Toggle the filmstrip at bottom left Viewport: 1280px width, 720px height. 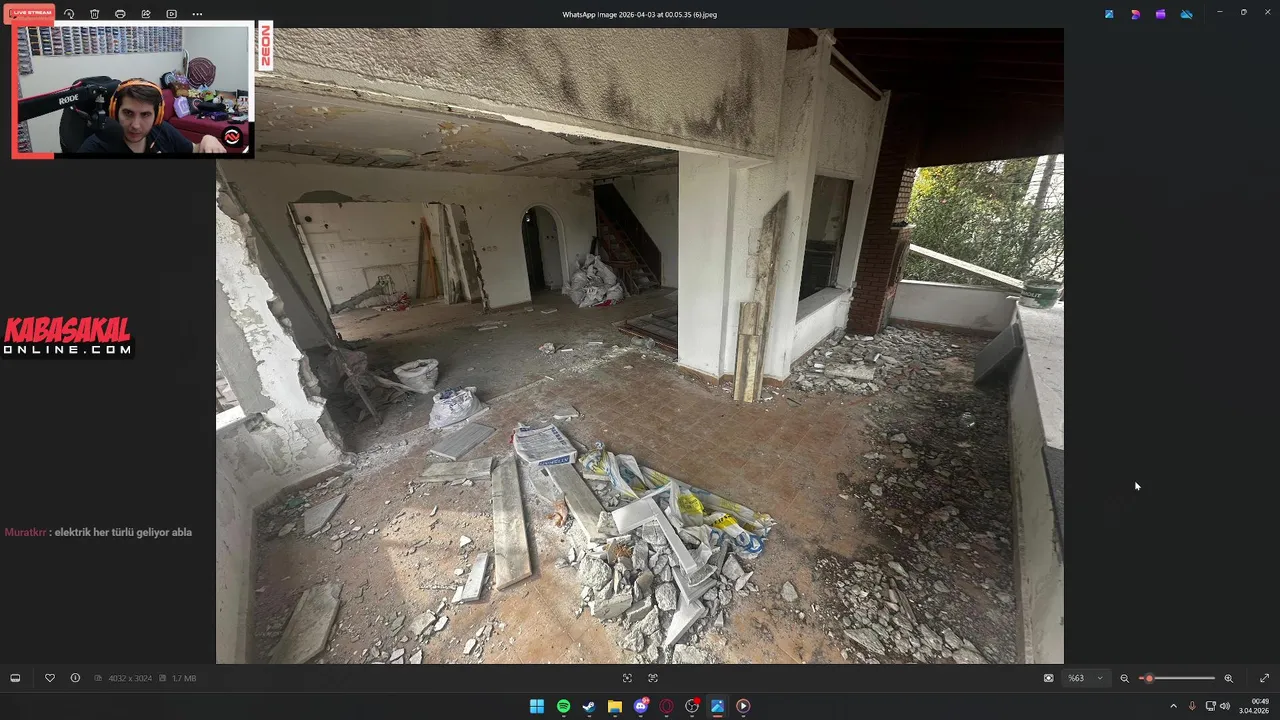(15, 678)
